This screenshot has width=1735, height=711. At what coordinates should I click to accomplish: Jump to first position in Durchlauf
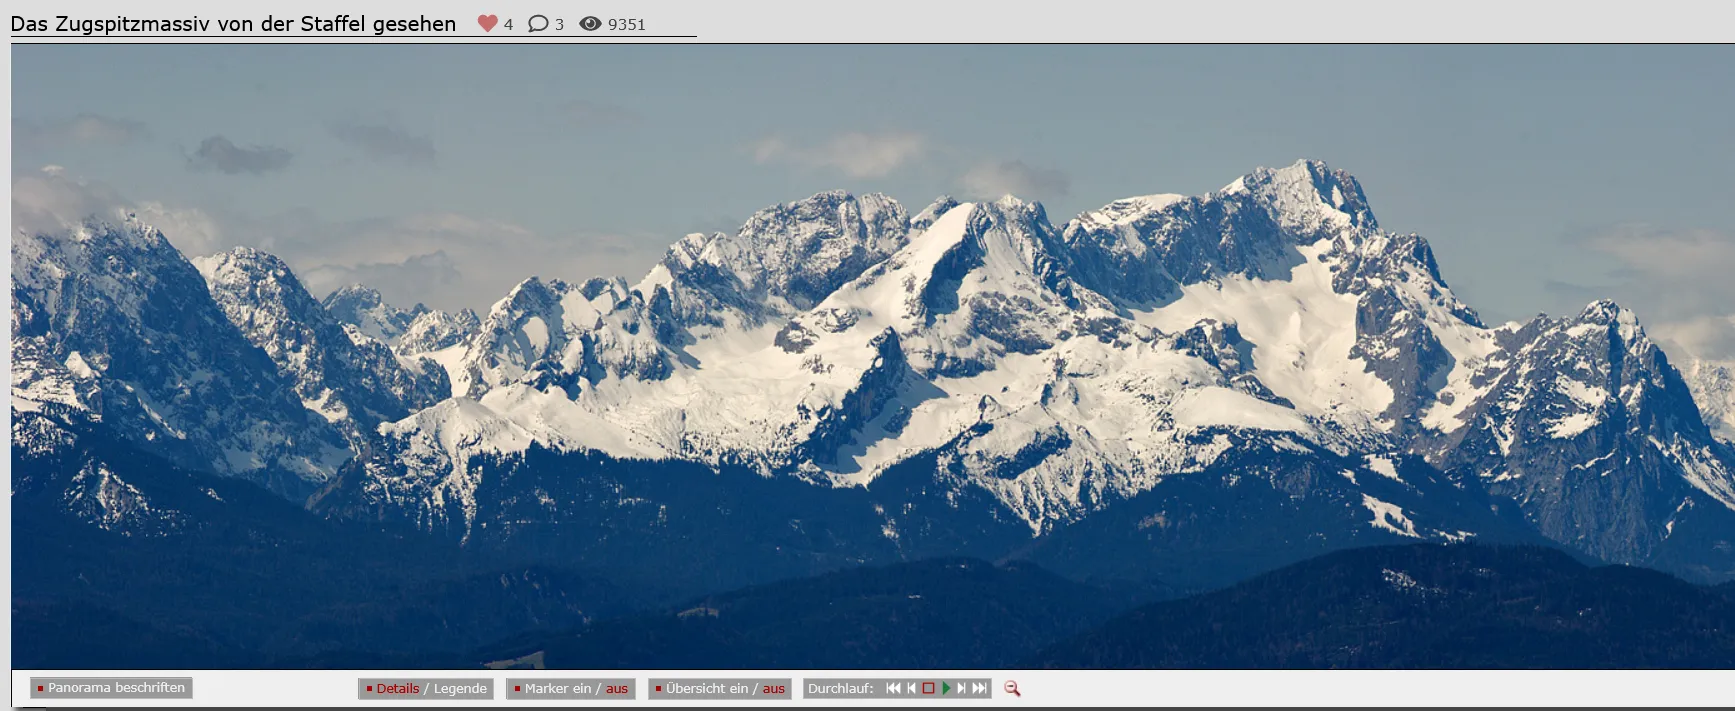[893, 688]
